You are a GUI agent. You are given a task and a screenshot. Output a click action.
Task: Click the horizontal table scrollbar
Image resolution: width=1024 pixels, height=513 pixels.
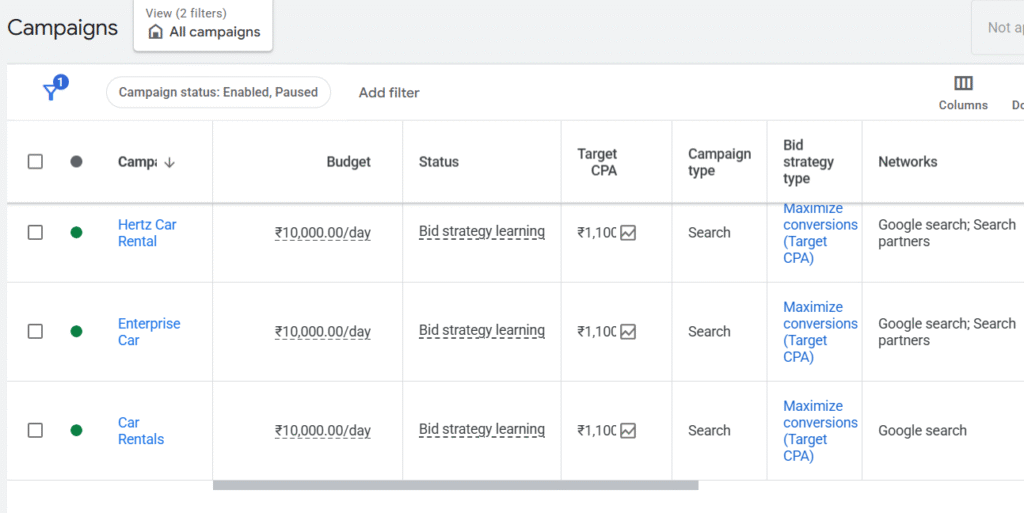(x=455, y=485)
